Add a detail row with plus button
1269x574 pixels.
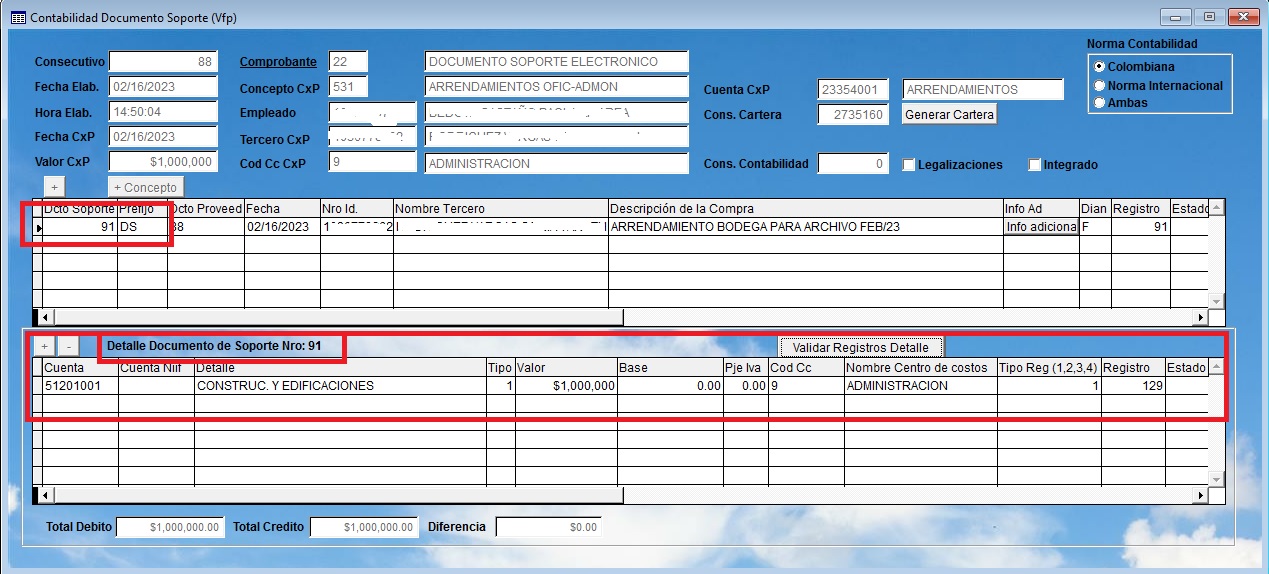pos(44,346)
